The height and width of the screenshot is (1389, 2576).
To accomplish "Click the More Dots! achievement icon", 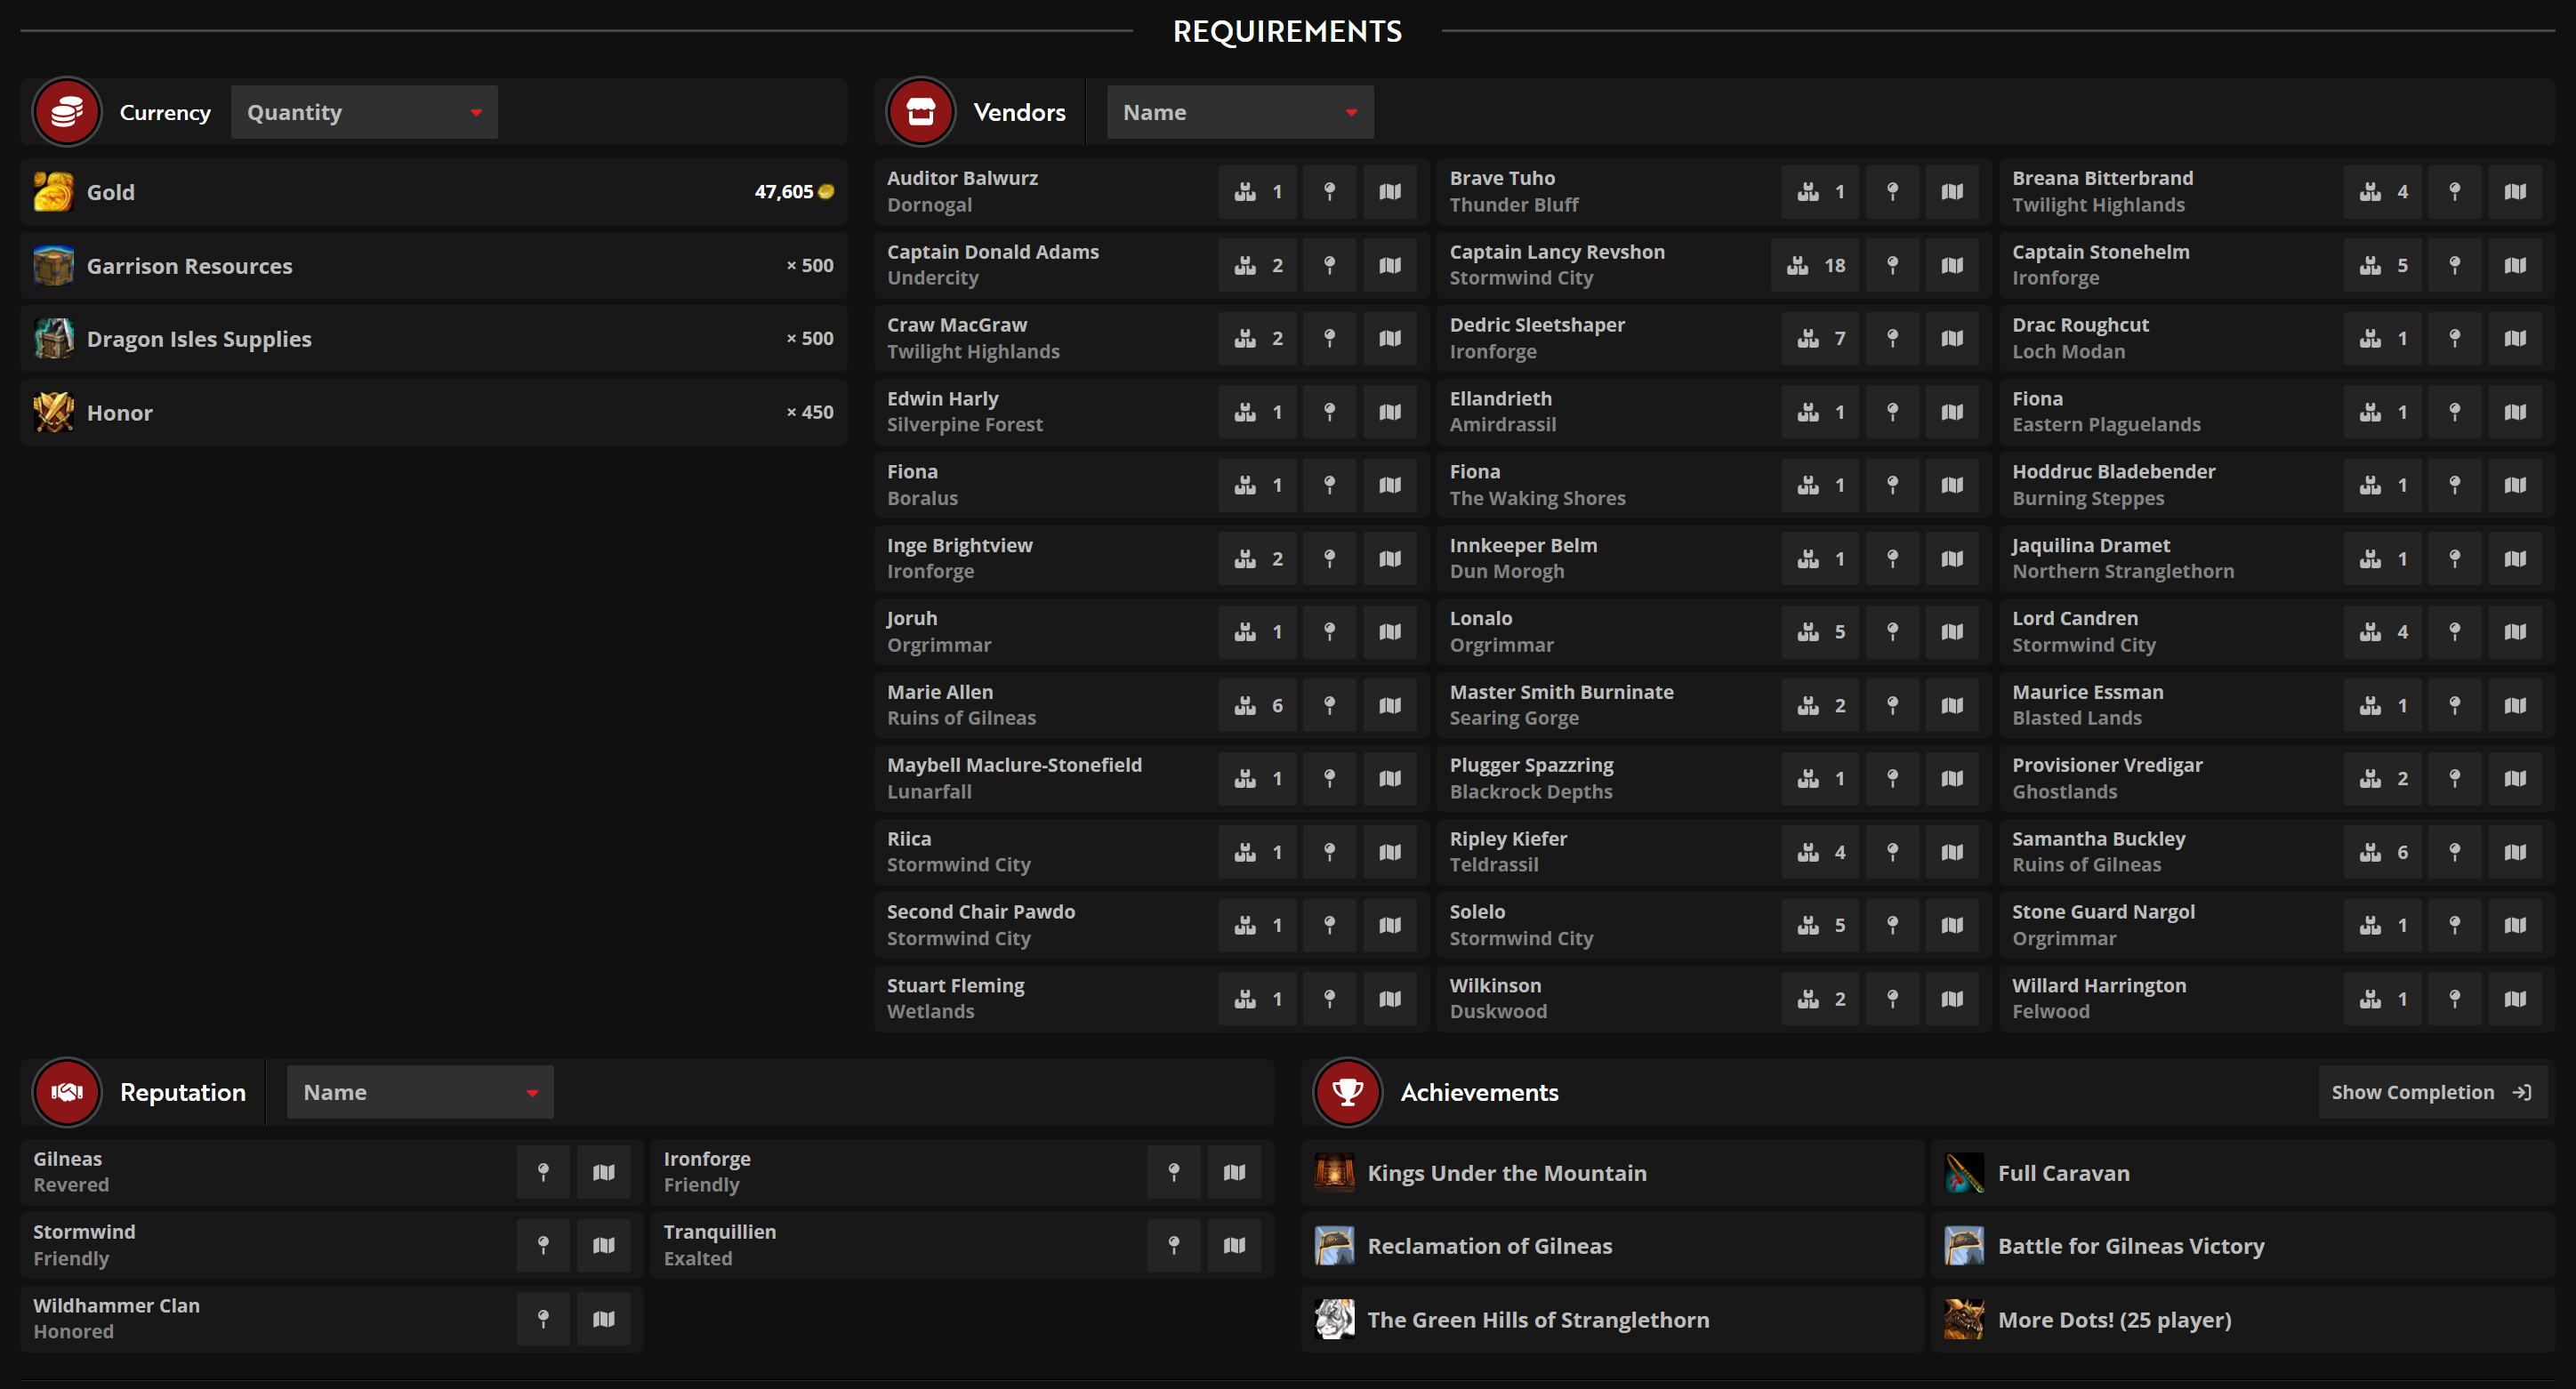I will pos(1964,1319).
